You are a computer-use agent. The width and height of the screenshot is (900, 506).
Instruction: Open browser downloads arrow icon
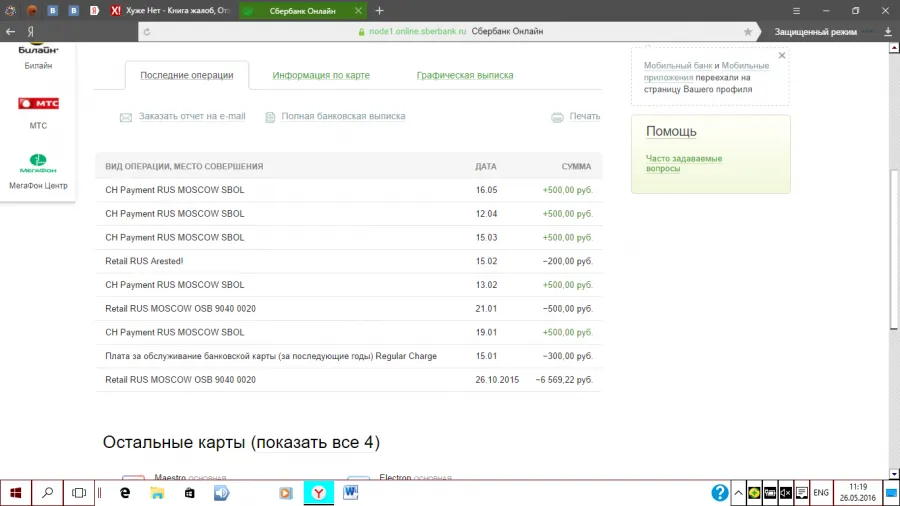(888, 32)
